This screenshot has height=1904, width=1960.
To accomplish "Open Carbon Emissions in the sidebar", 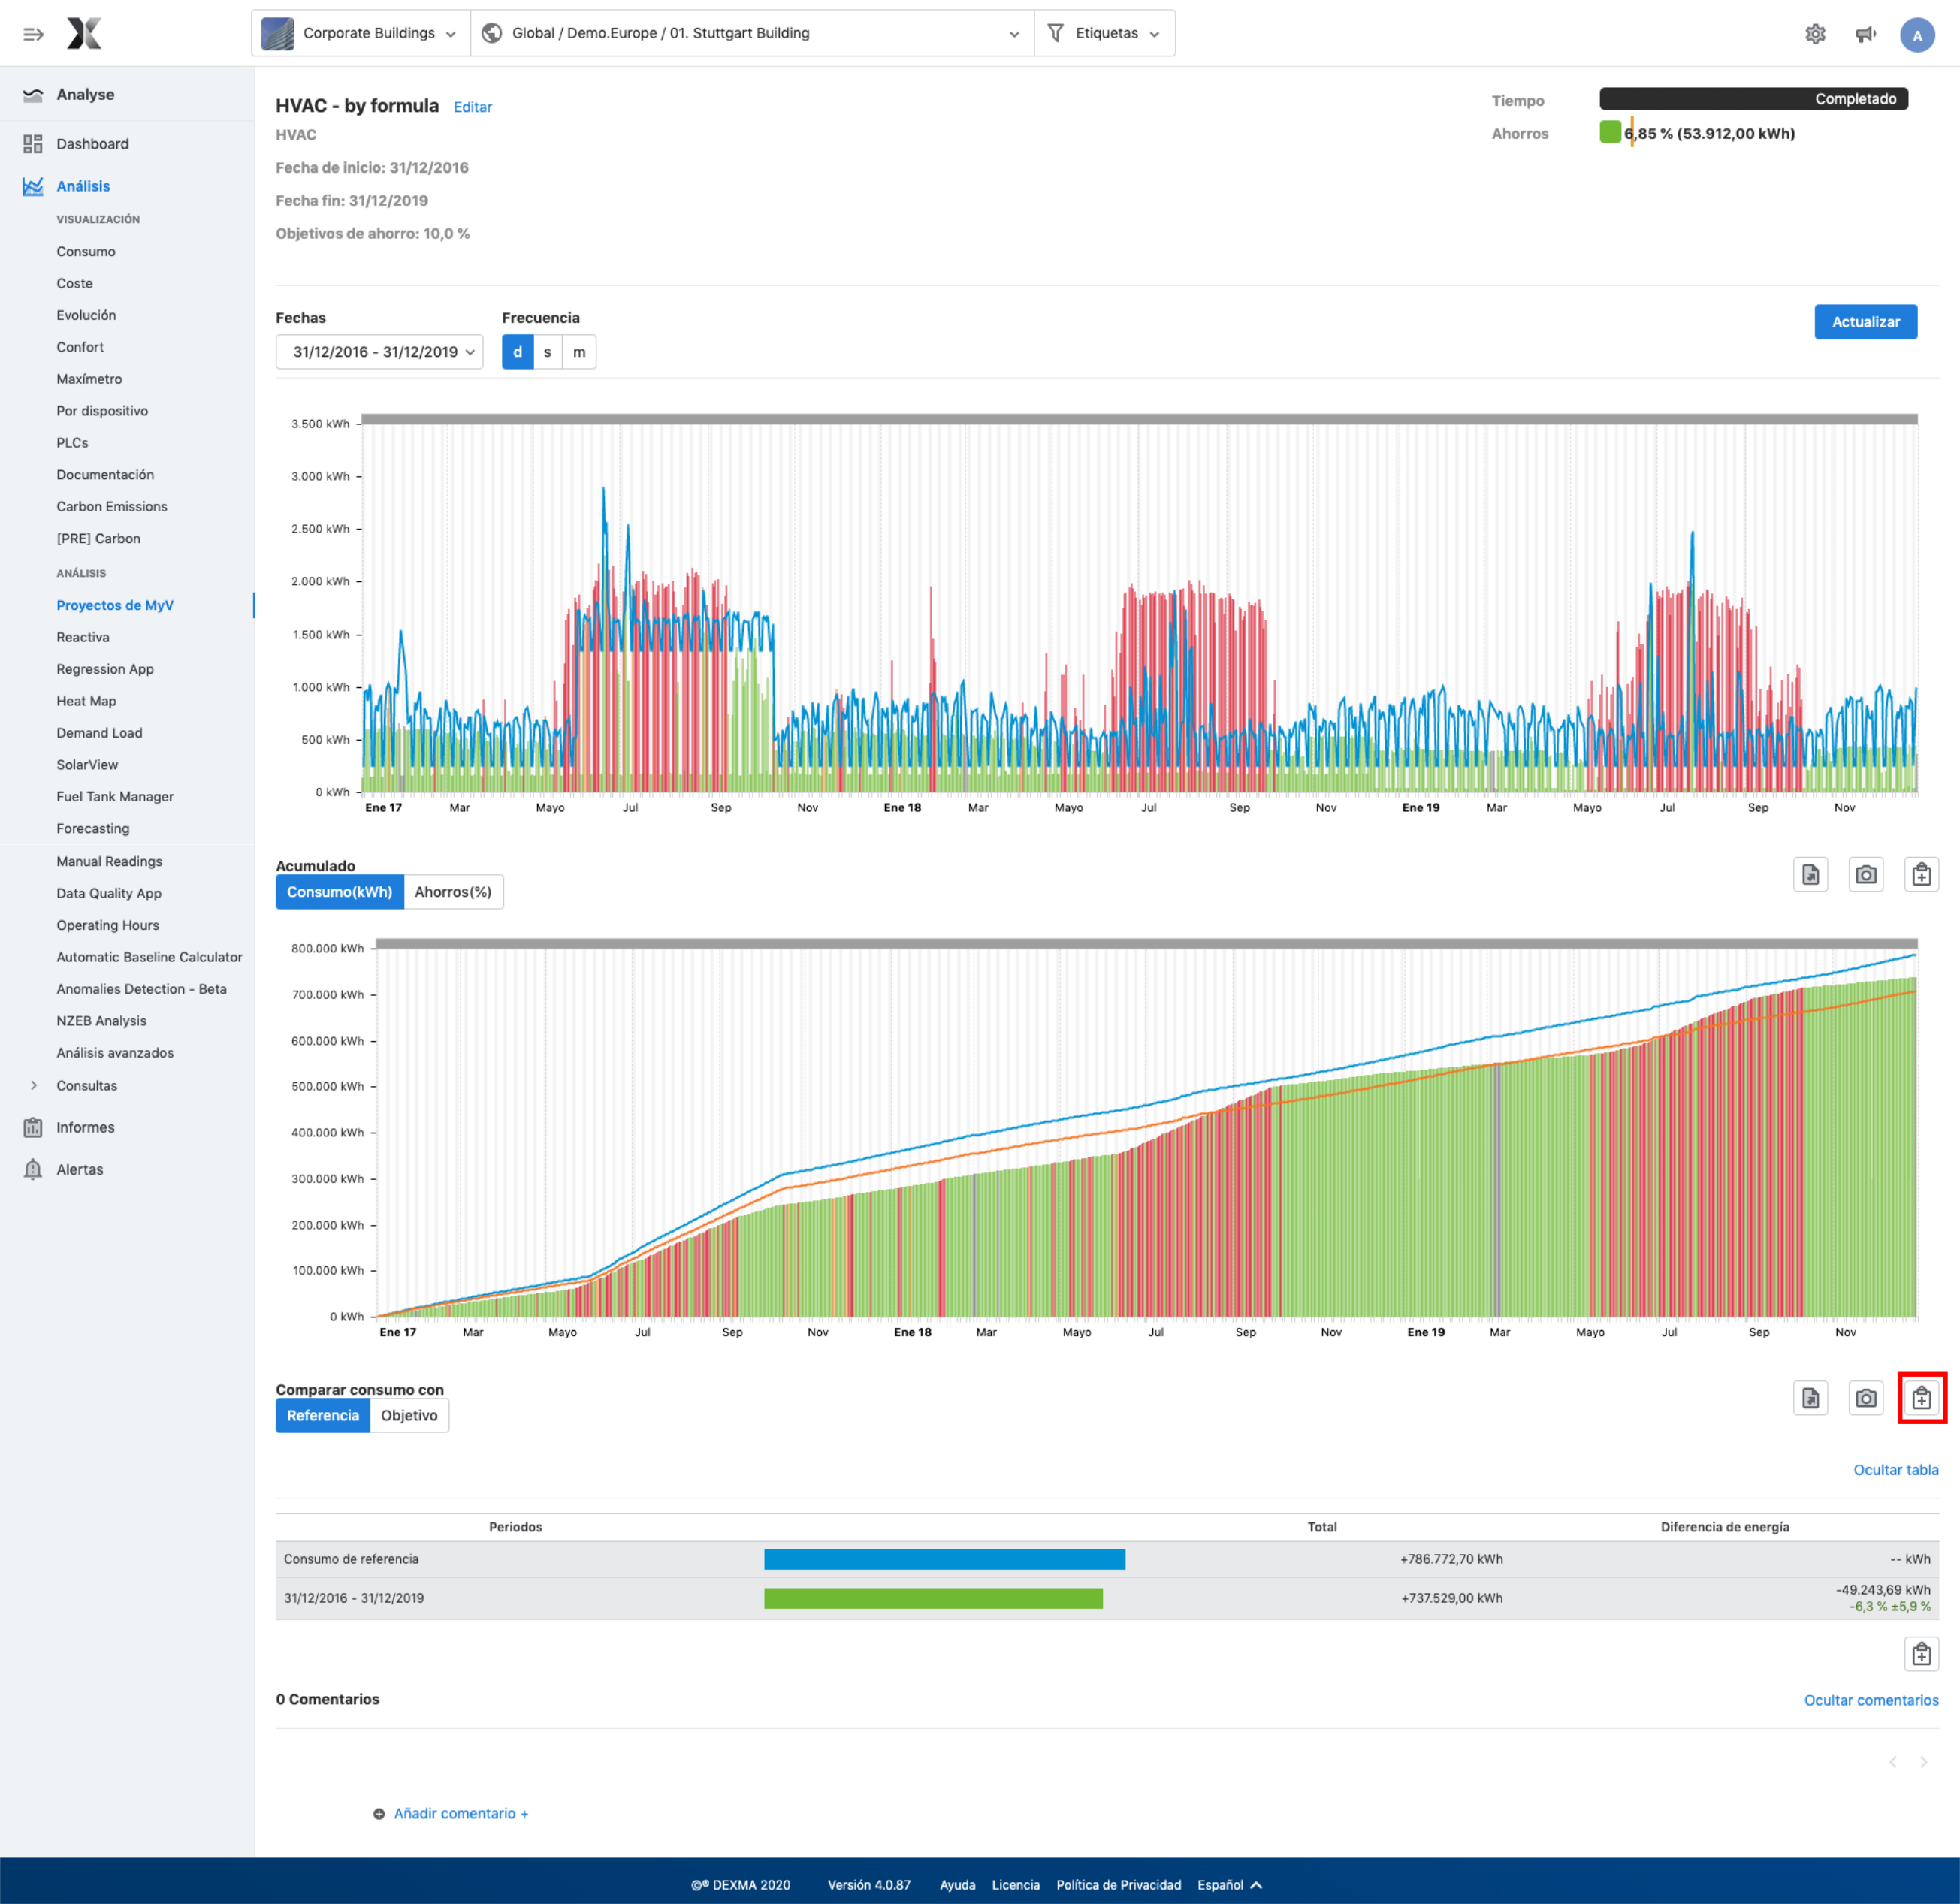I will pyautogui.click(x=112, y=507).
